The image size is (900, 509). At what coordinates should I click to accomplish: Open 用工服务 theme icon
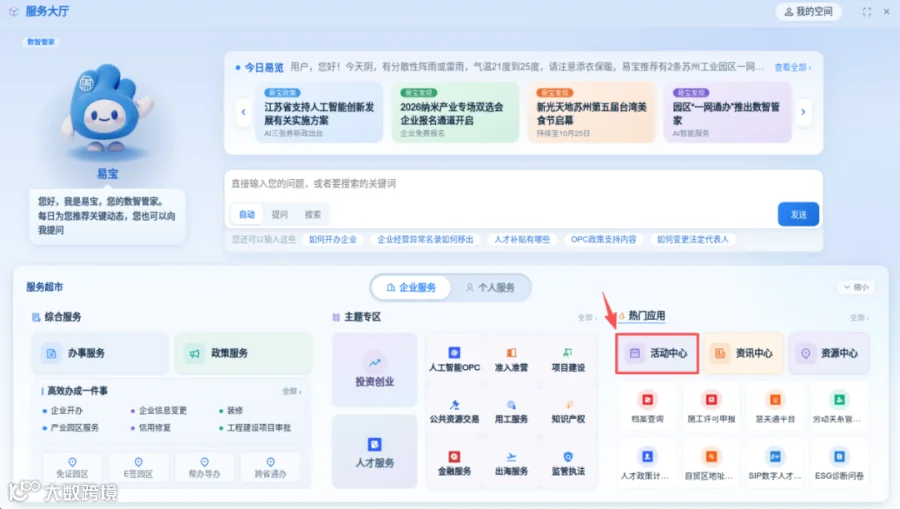point(511,405)
